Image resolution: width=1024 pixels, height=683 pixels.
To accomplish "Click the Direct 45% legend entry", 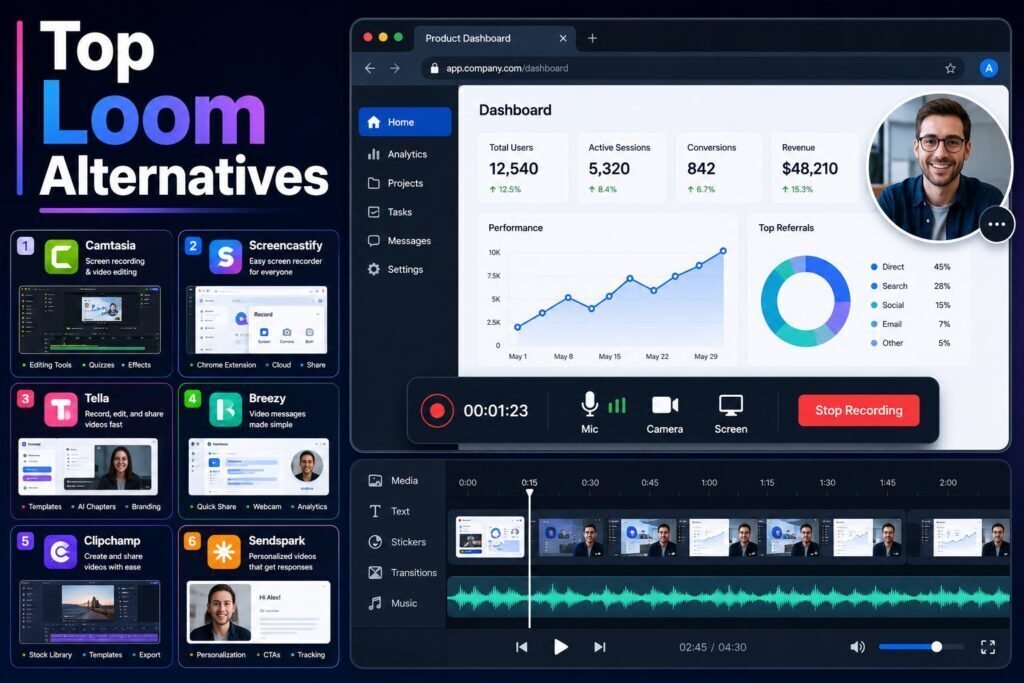I will tap(910, 267).
